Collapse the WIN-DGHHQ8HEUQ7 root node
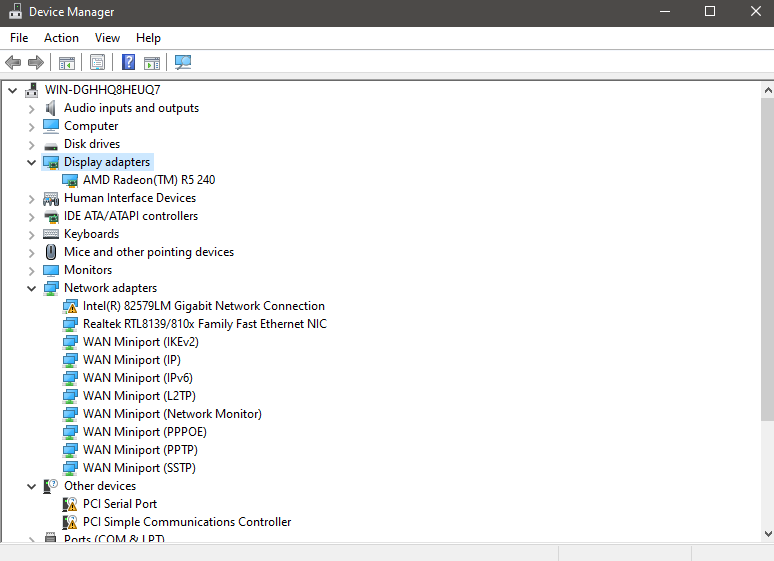 [13, 90]
